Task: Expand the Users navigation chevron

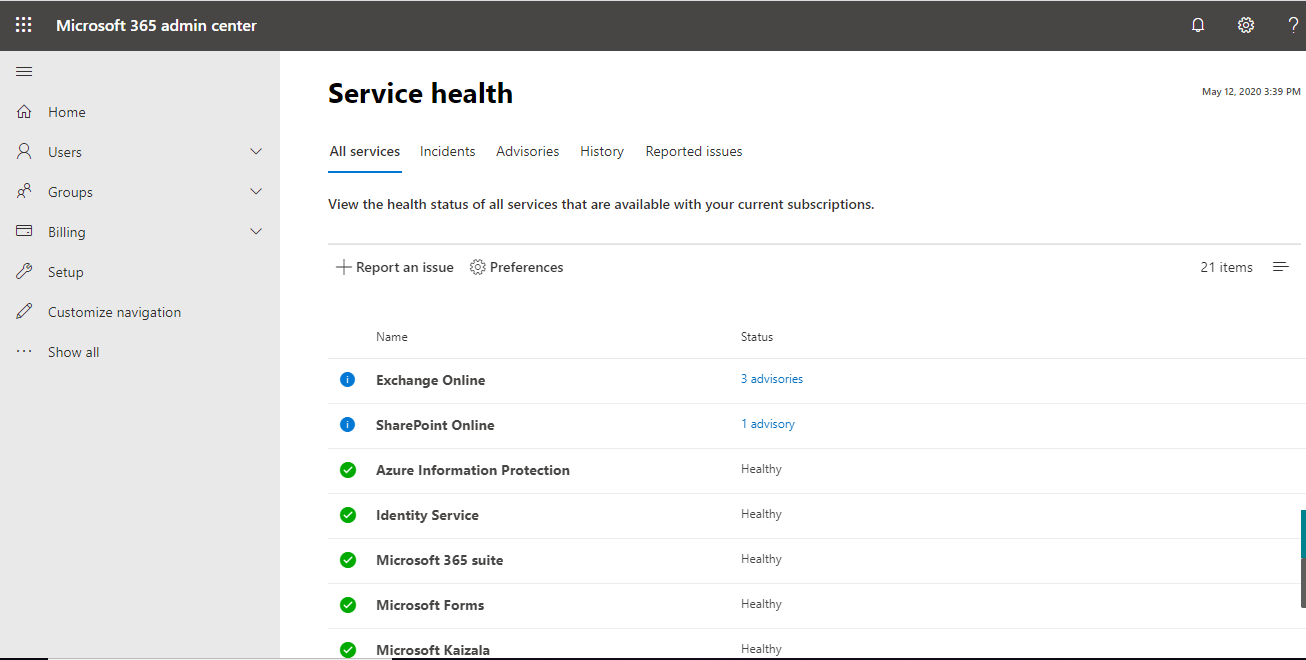Action: [256, 152]
